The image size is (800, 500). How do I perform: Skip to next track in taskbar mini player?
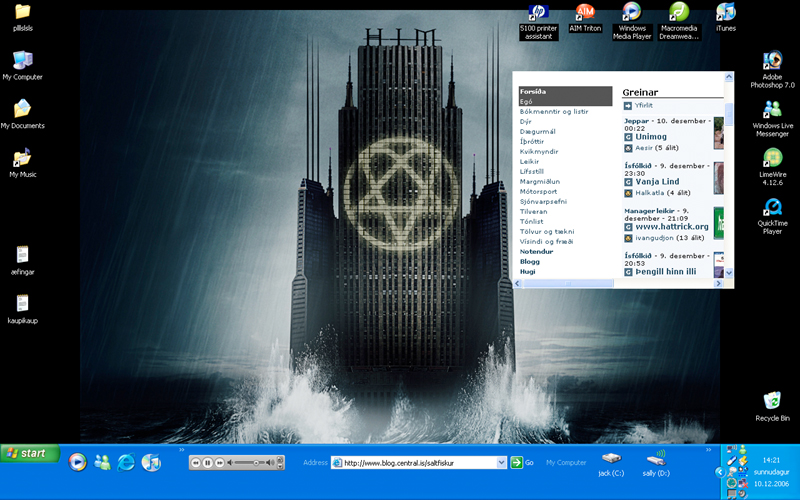219,463
